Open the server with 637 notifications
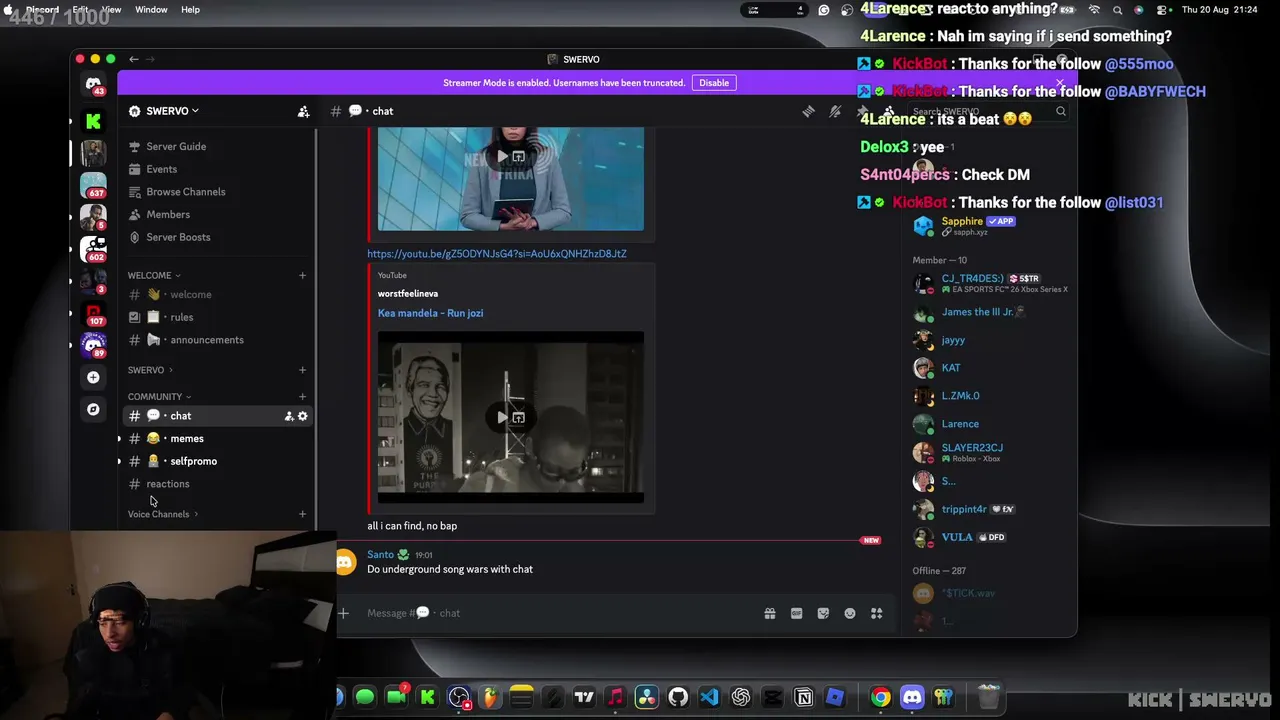This screenshot has width=1280, height=720. point(93,185)
